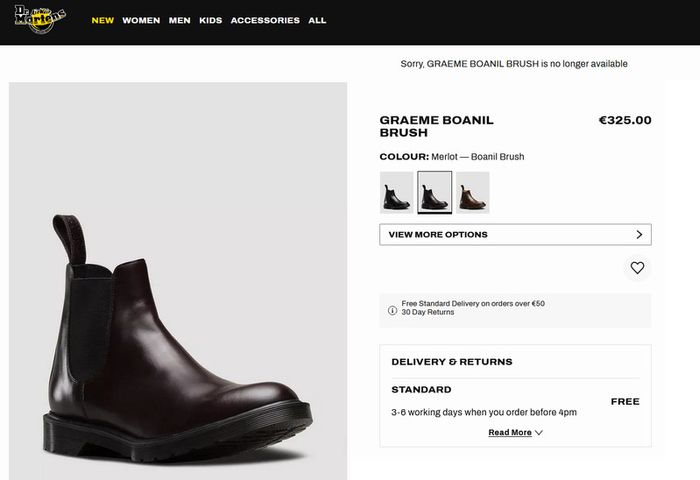
Task: Select the black boot colour swatch
Action: click(x=396, y=192)
